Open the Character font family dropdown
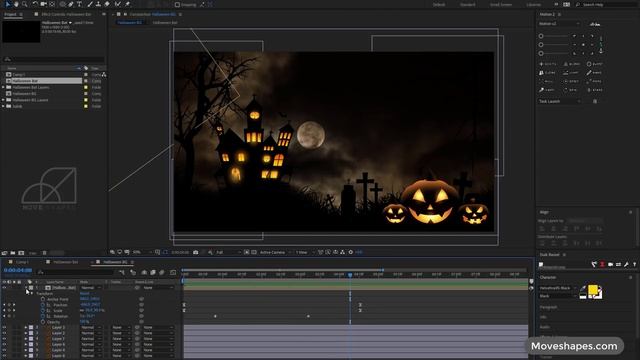640x360 pixels. (x=558, y=288)
